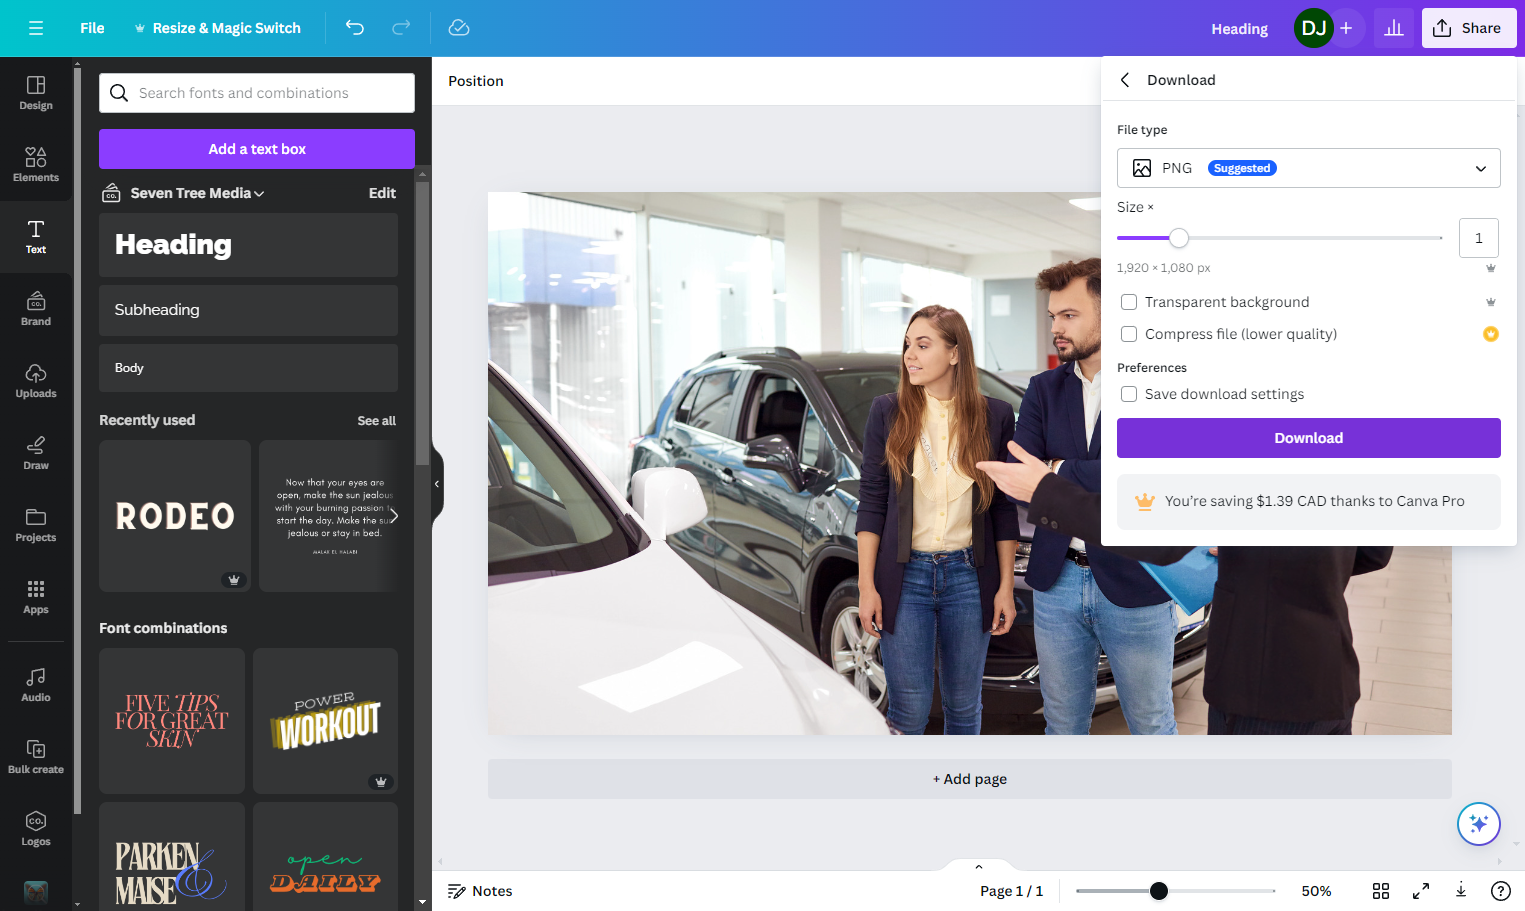Screen dimensions: 1525x911
Task: Open the Design sidebar panel
Action: tap(36, 93)
